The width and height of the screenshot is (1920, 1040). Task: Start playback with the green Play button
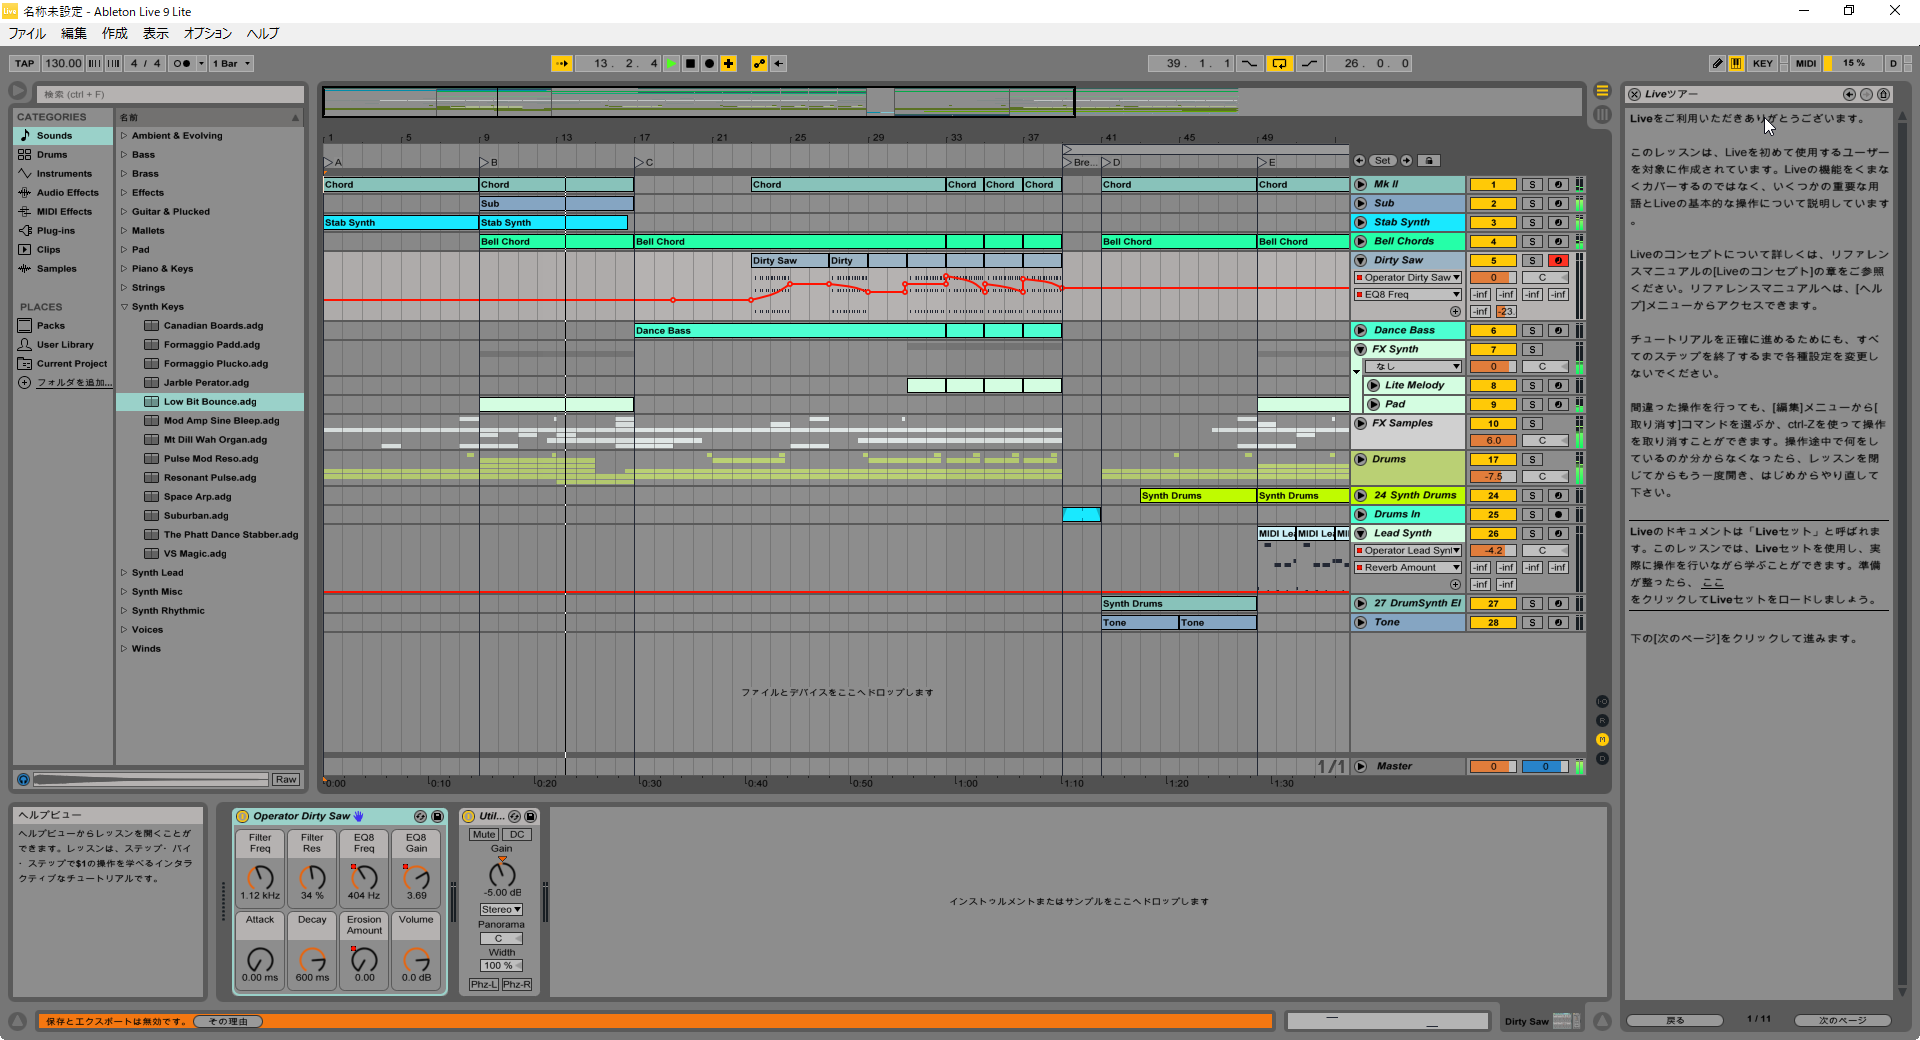pyautogui.click(x=672, y=63)
